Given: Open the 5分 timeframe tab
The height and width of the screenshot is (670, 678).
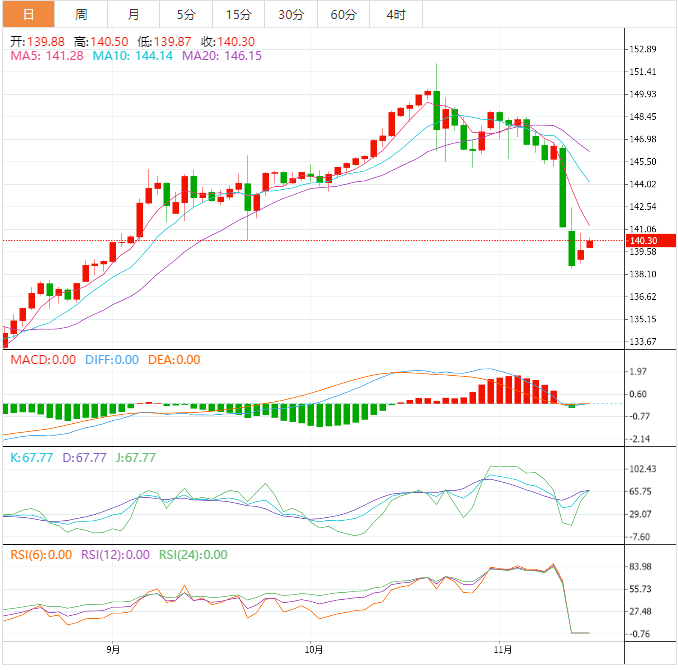Looking at the screenshot, I should 186,14.
